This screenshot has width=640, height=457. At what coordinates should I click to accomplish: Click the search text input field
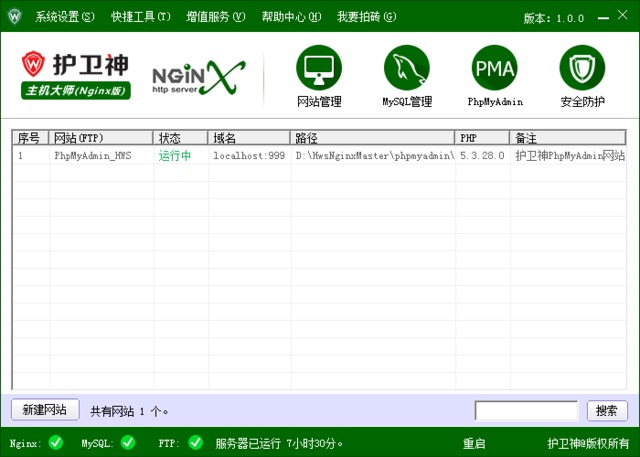point(526,410)
